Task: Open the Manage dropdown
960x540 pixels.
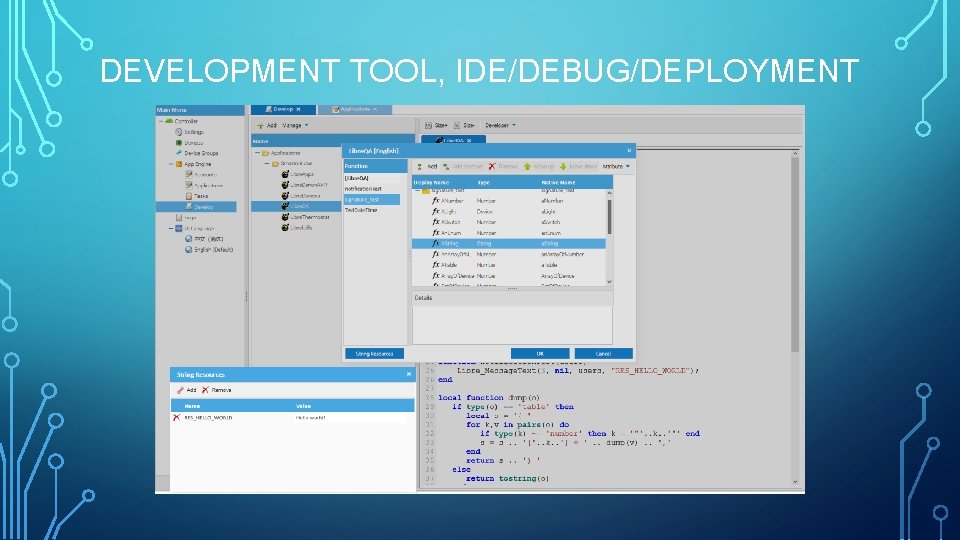Action: 295,126
